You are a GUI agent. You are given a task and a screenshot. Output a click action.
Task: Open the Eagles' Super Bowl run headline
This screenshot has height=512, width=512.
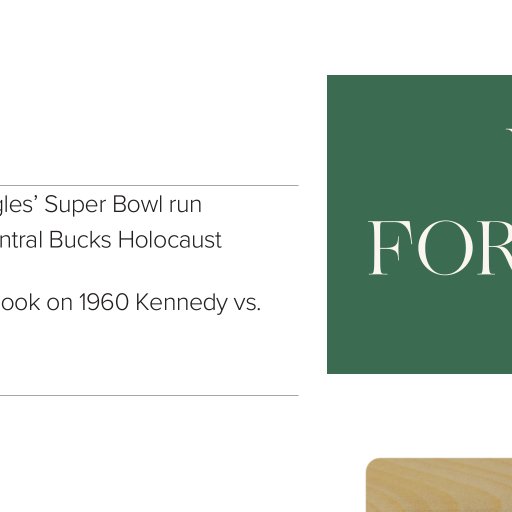pos(101,204)
